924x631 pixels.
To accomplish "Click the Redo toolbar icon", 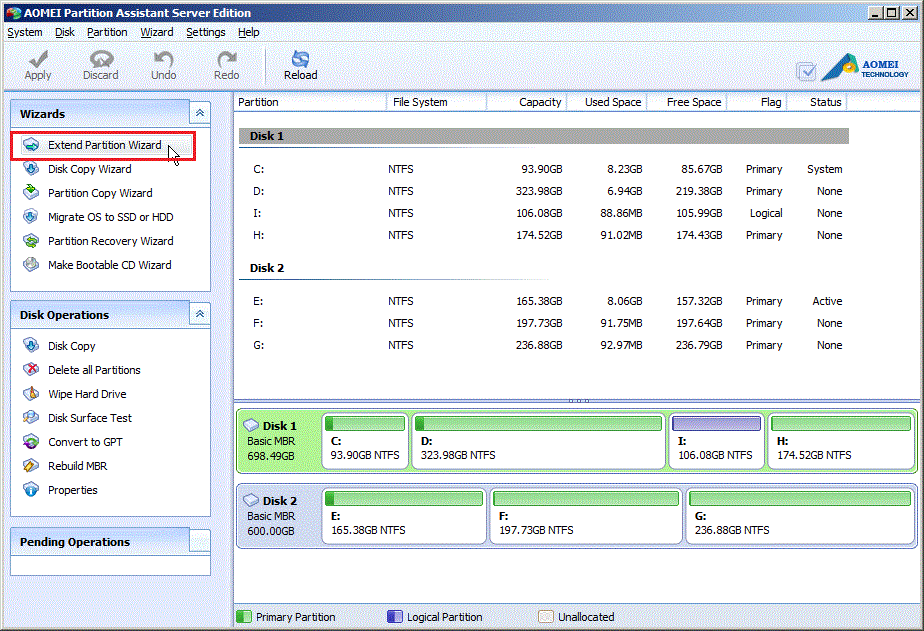I will click(226, 60).
